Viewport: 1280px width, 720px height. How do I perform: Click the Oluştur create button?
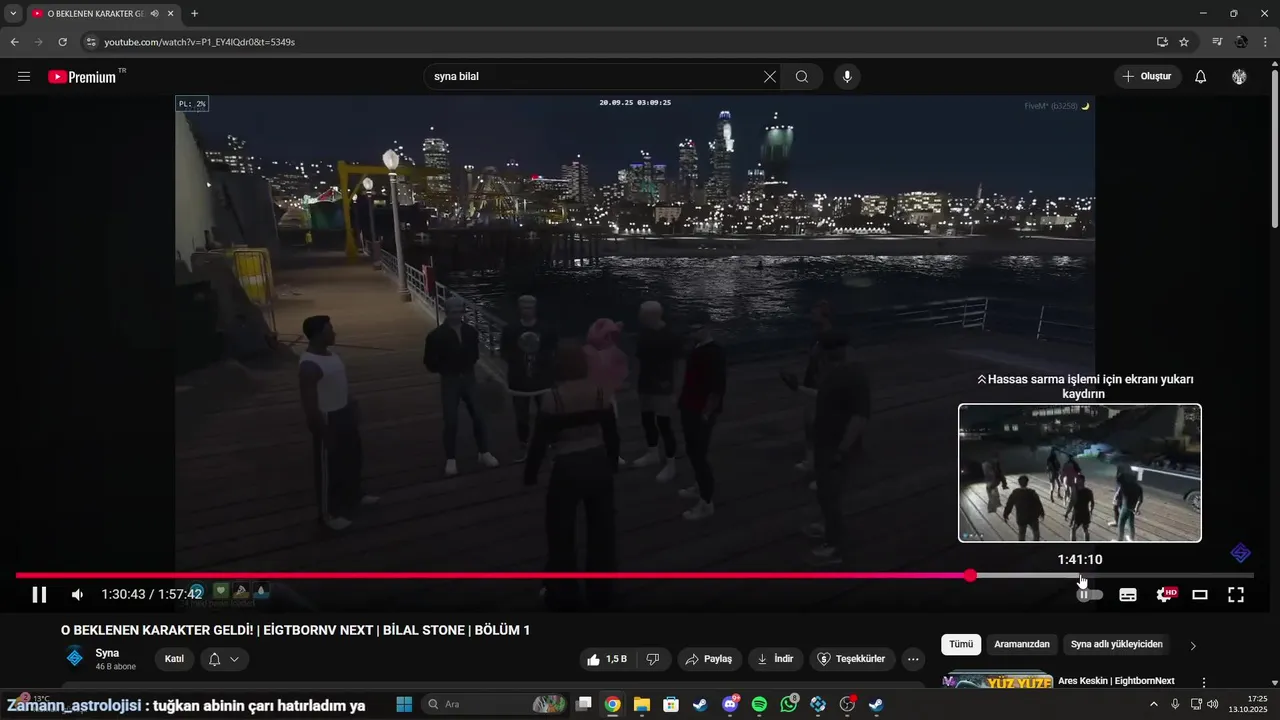tap(1148, 76)
